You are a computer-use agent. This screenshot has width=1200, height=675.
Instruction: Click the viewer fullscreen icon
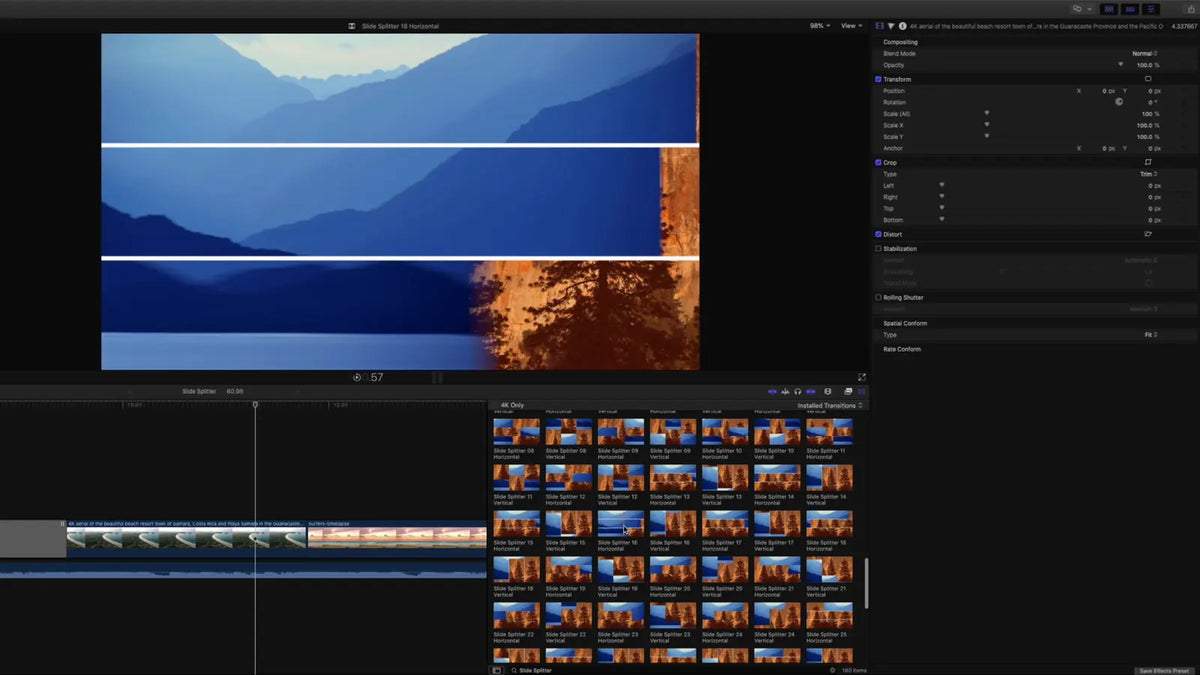click(x=862, y=377)
